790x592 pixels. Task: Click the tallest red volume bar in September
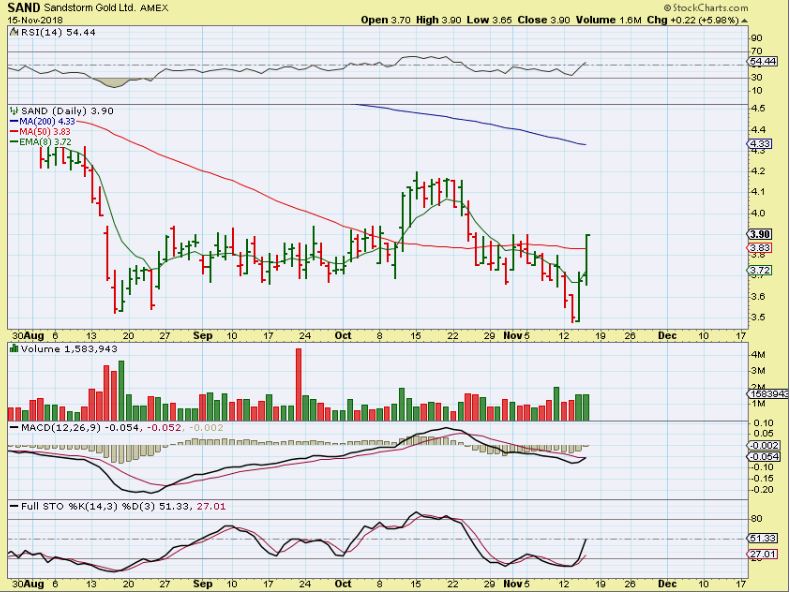(298, 384)
